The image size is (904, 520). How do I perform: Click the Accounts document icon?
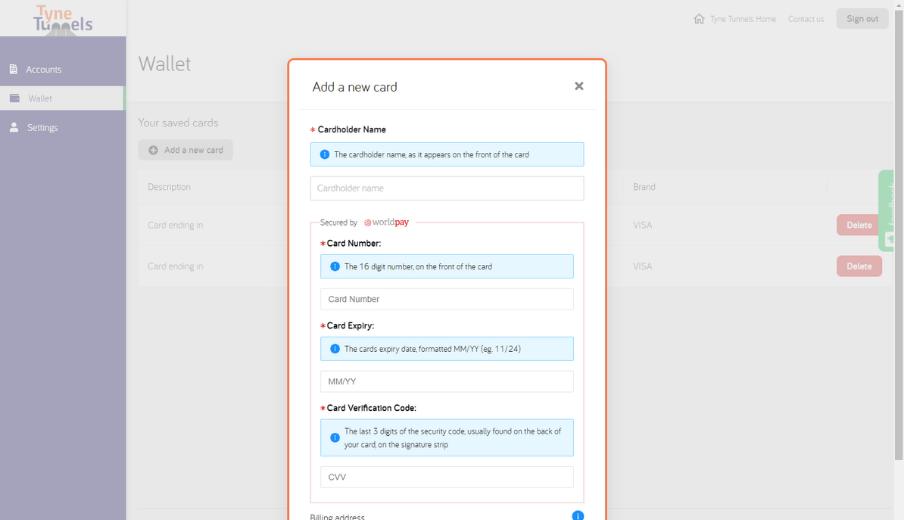coord(13,69)
